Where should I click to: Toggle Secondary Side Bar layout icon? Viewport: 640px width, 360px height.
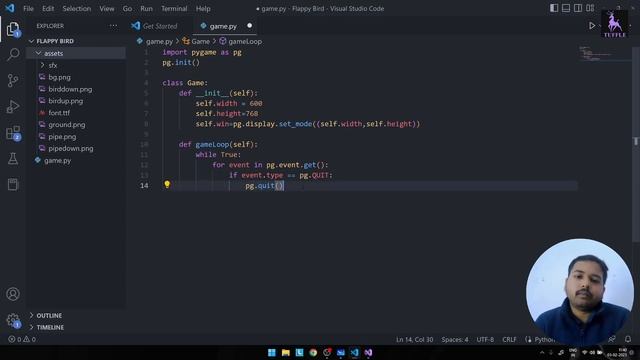tap(578, 8)
